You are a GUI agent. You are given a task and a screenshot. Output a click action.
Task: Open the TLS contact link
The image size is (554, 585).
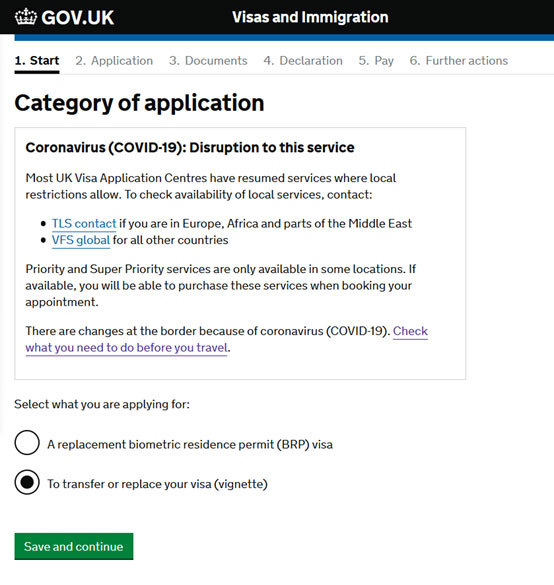click(x=84, y=223)
